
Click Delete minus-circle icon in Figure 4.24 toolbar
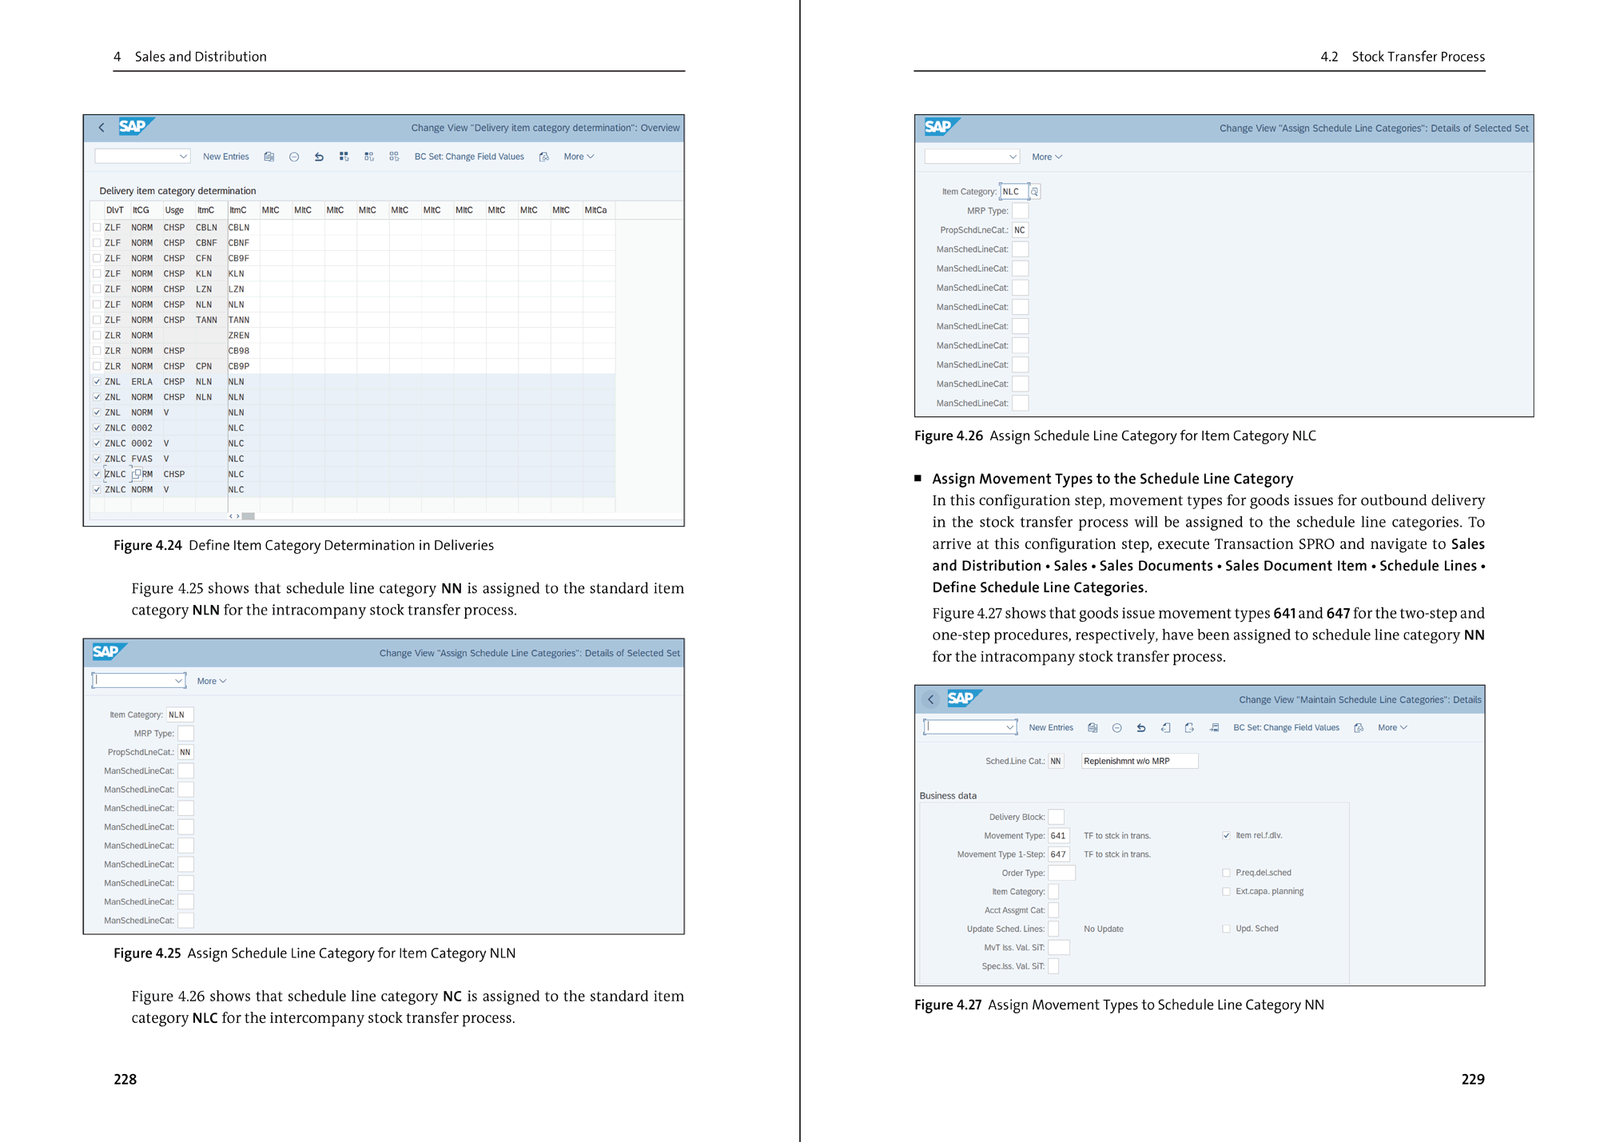[x=294, y=157]
